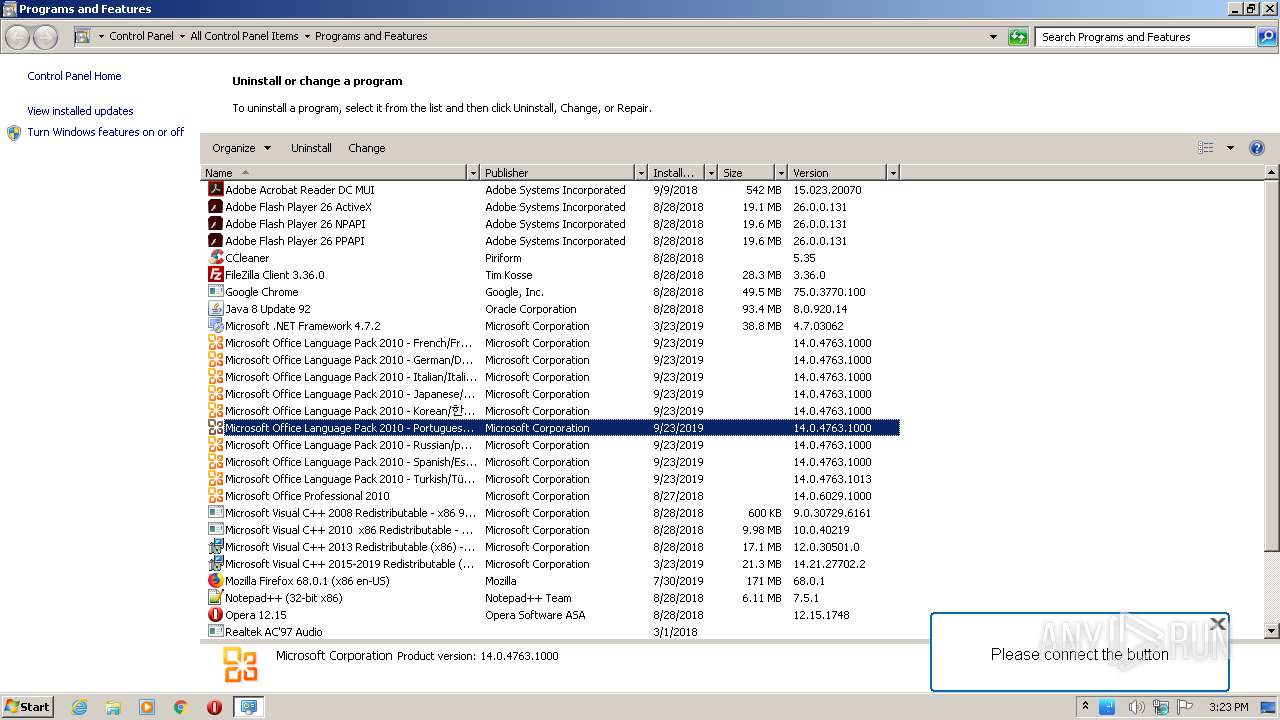Select Office Language Pack 2010 French row
This screenshot has height=720, width=1280.
coord(550,343)
